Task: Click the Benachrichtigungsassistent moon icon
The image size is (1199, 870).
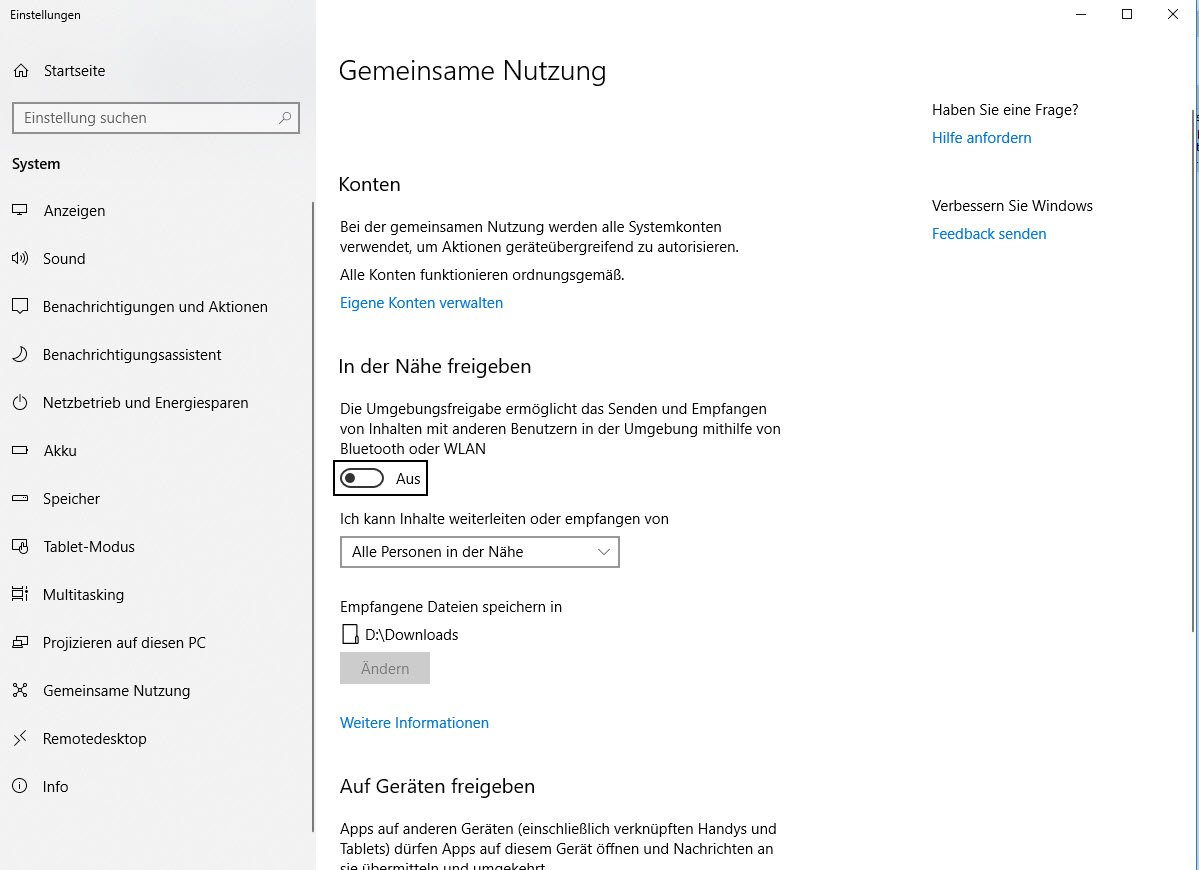Action: click(x=20, y=355)
